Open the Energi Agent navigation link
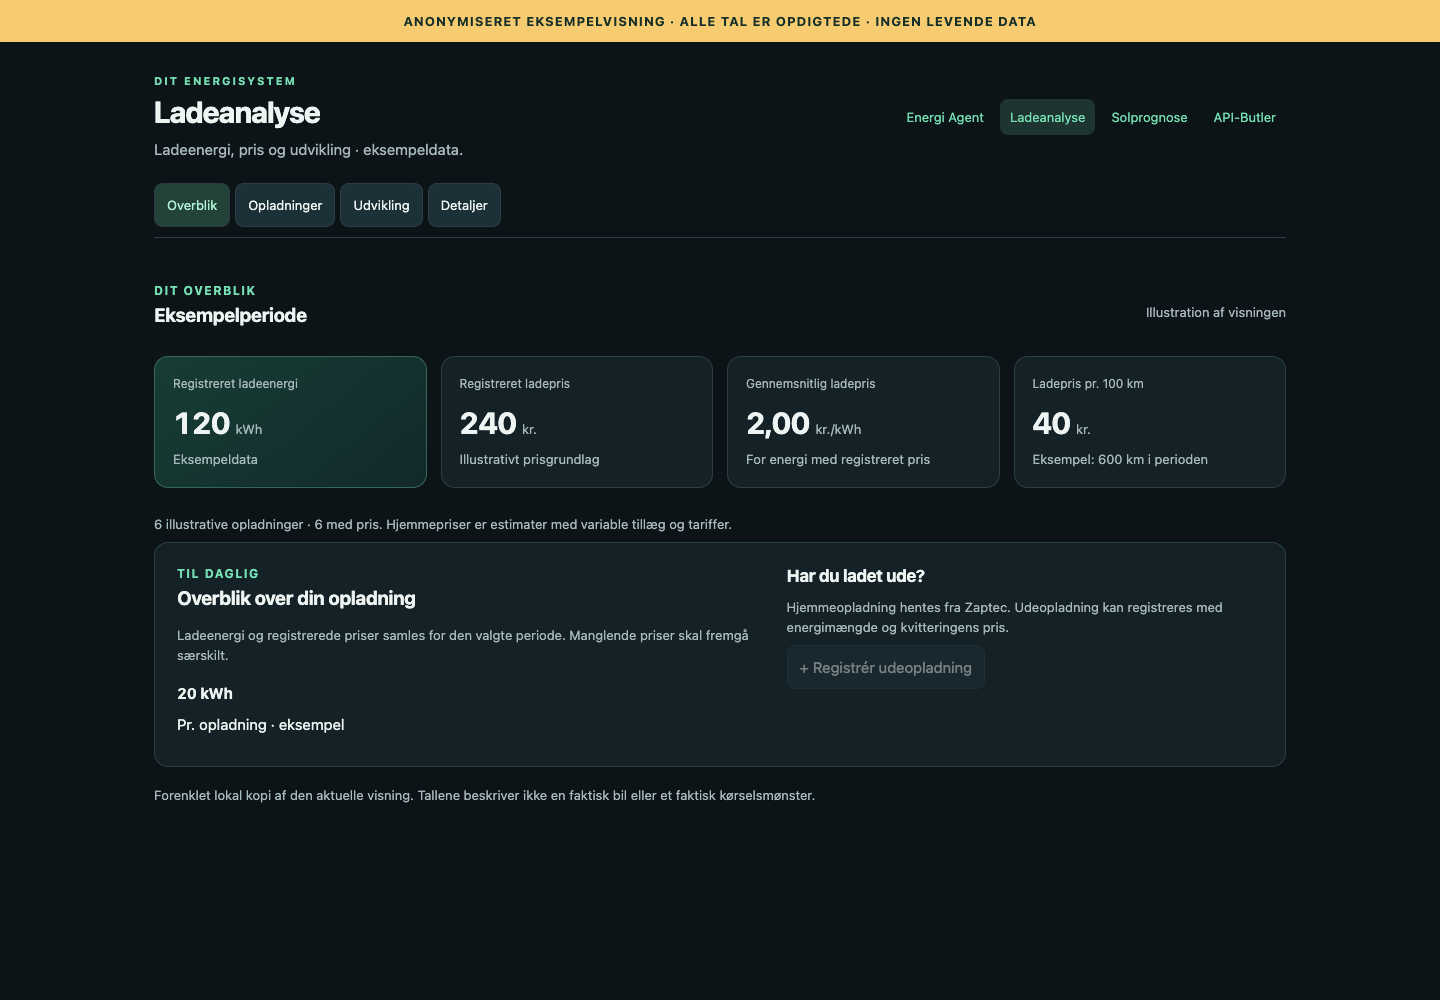The image size is (1440, 1000). pos(945,117)
